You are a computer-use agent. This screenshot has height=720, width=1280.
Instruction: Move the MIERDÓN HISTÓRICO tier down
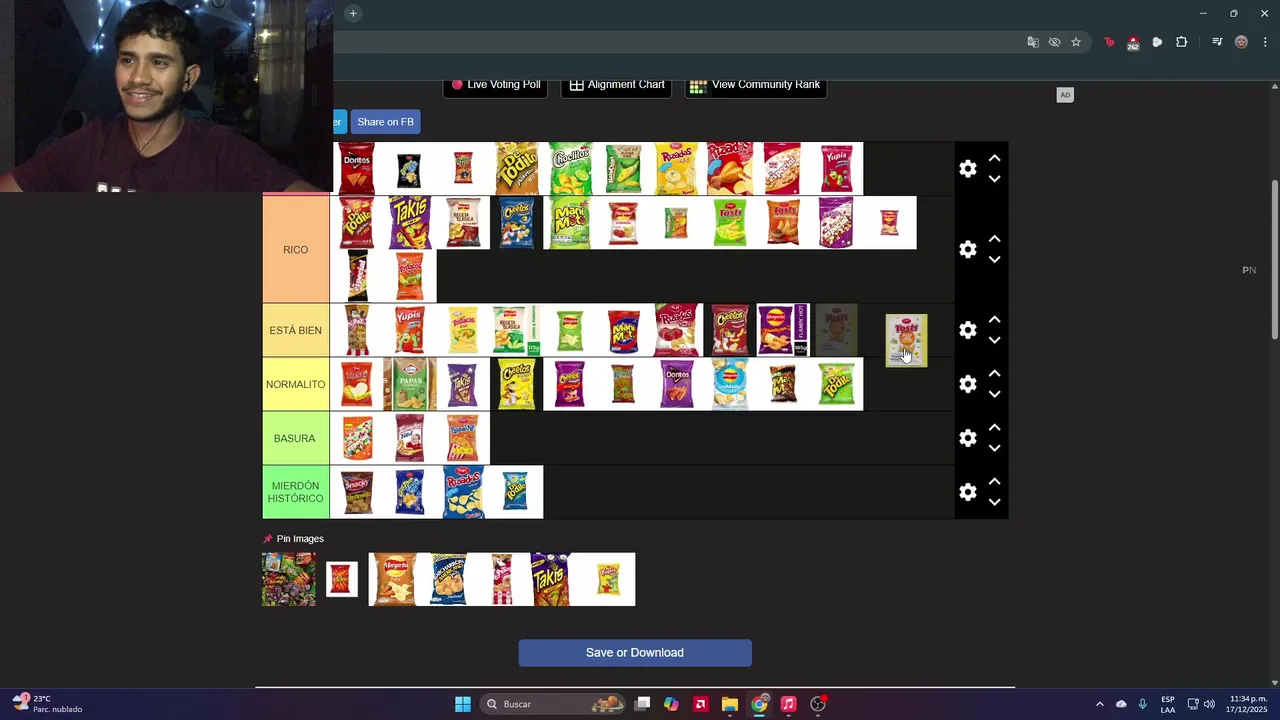point(994,502)
